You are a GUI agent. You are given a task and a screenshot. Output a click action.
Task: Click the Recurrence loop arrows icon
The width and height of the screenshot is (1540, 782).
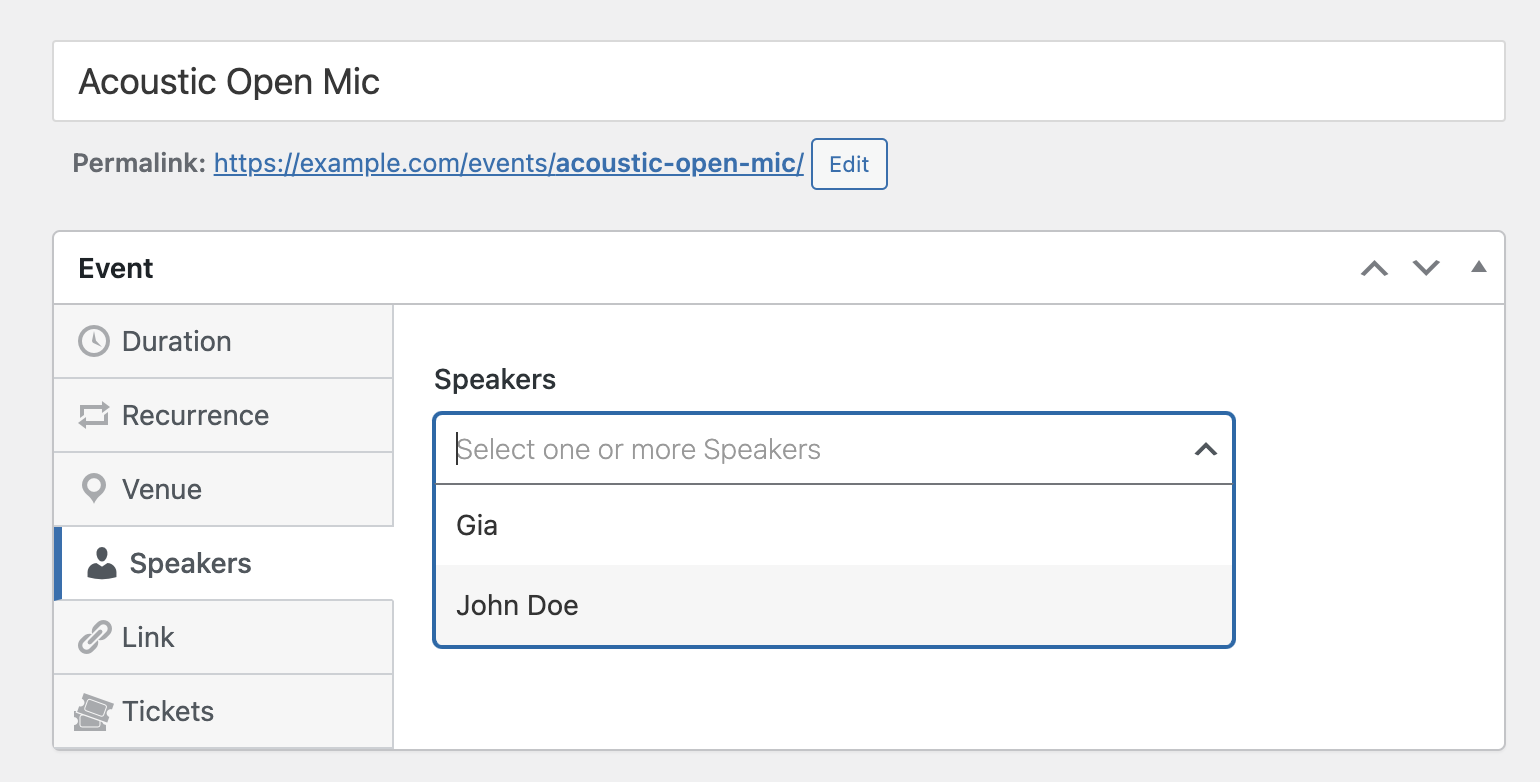click(93, 415)
